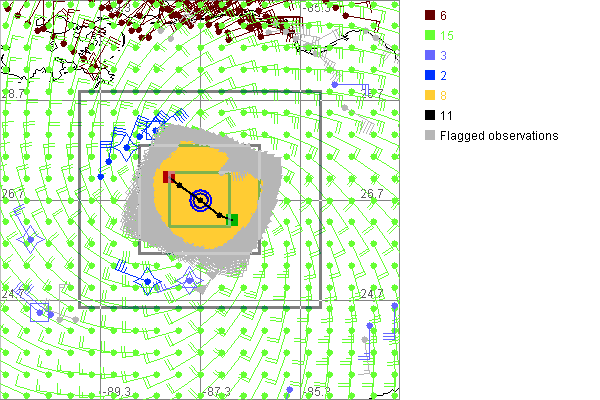Select the legend label '11'
600x400 pixels.
[446, 116]
